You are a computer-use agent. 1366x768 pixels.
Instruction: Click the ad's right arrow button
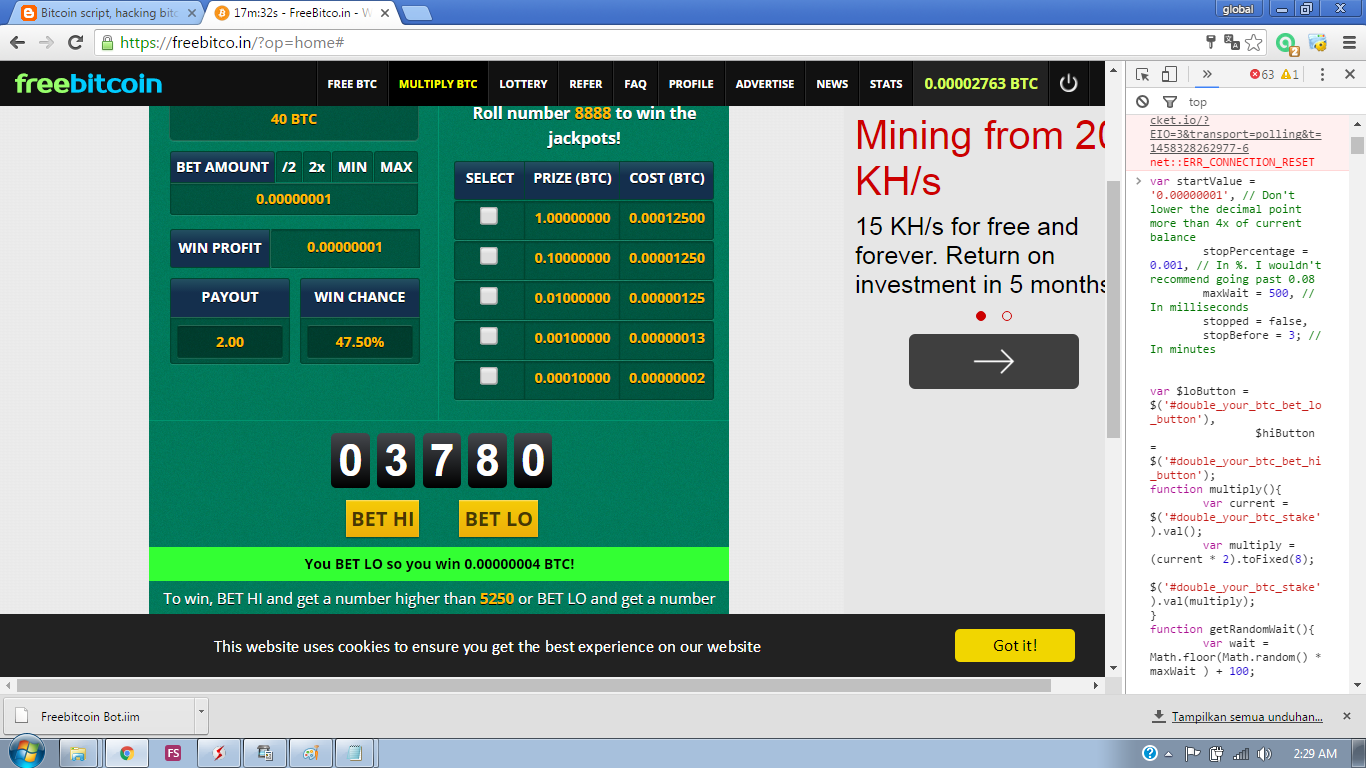pyautogui.click(x=994, y=361)
